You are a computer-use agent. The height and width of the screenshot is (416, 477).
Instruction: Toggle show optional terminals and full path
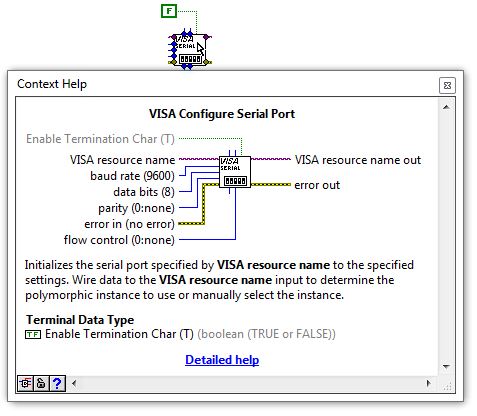coord(25,384)
